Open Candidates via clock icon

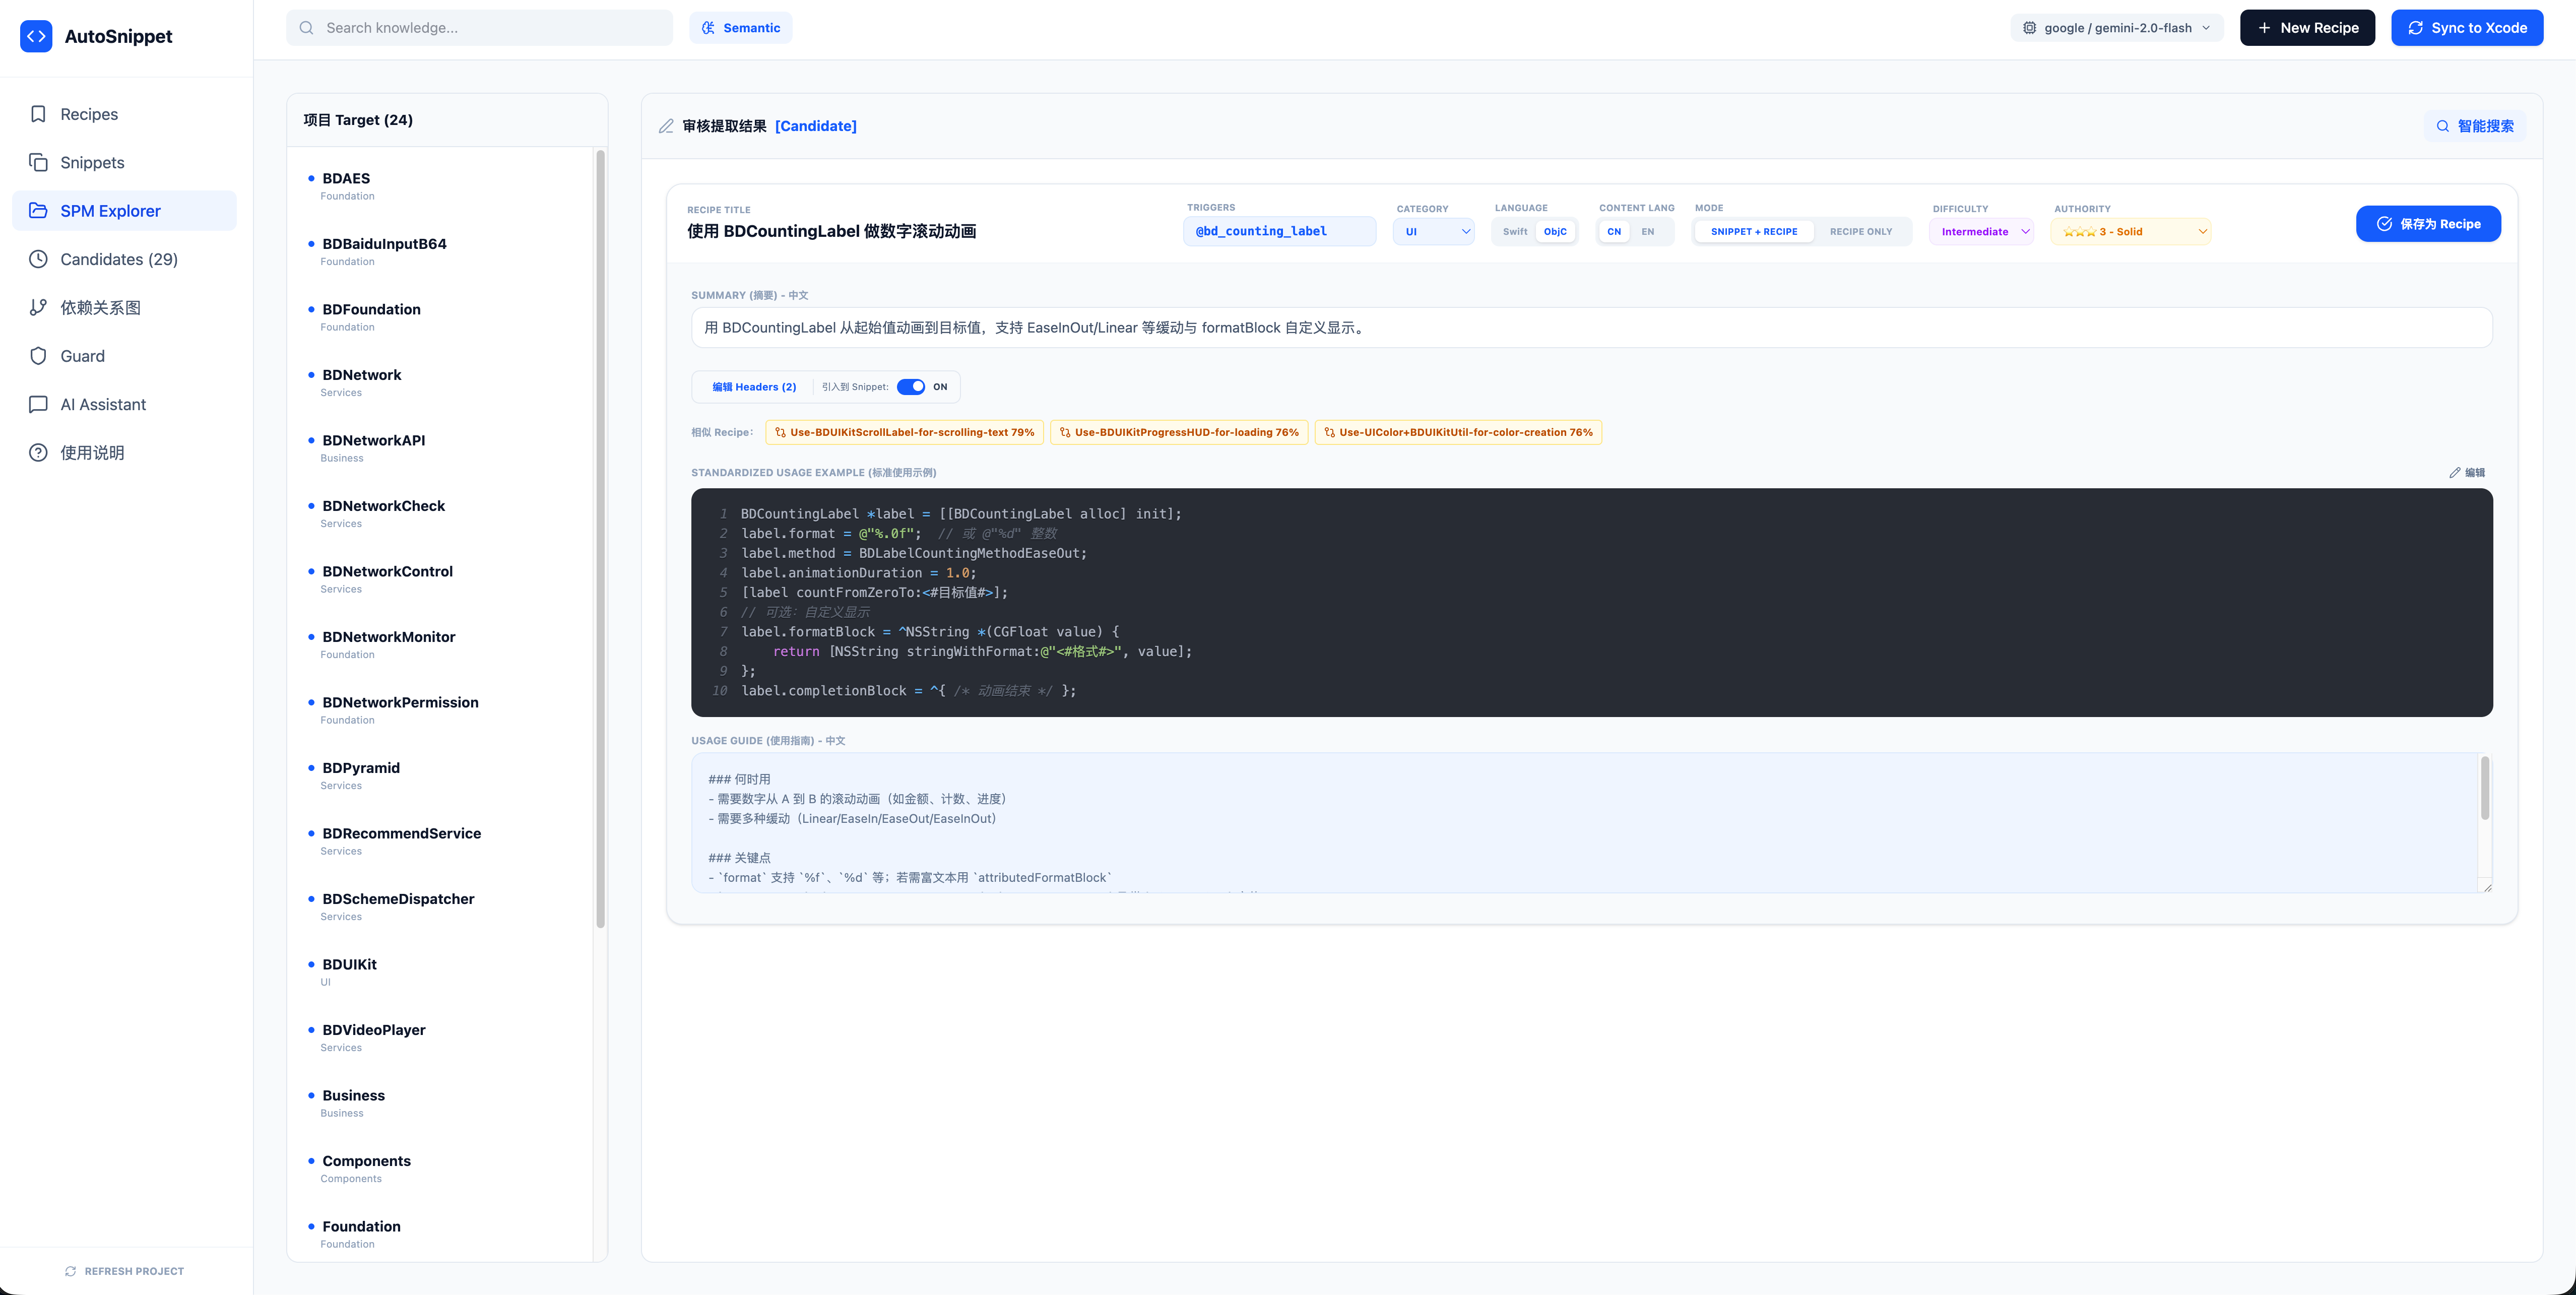38,259
